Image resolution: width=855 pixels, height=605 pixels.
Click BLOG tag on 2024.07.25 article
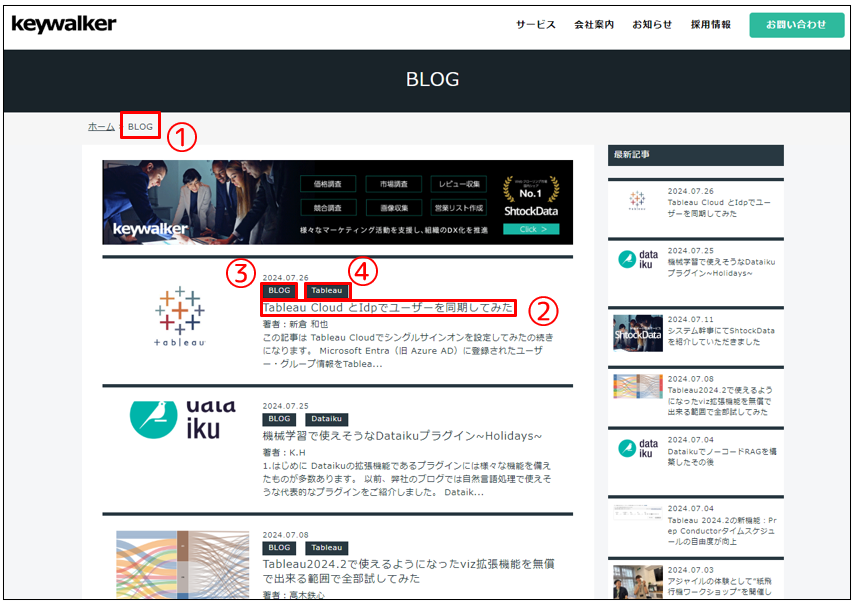click(x=279, y=419)
